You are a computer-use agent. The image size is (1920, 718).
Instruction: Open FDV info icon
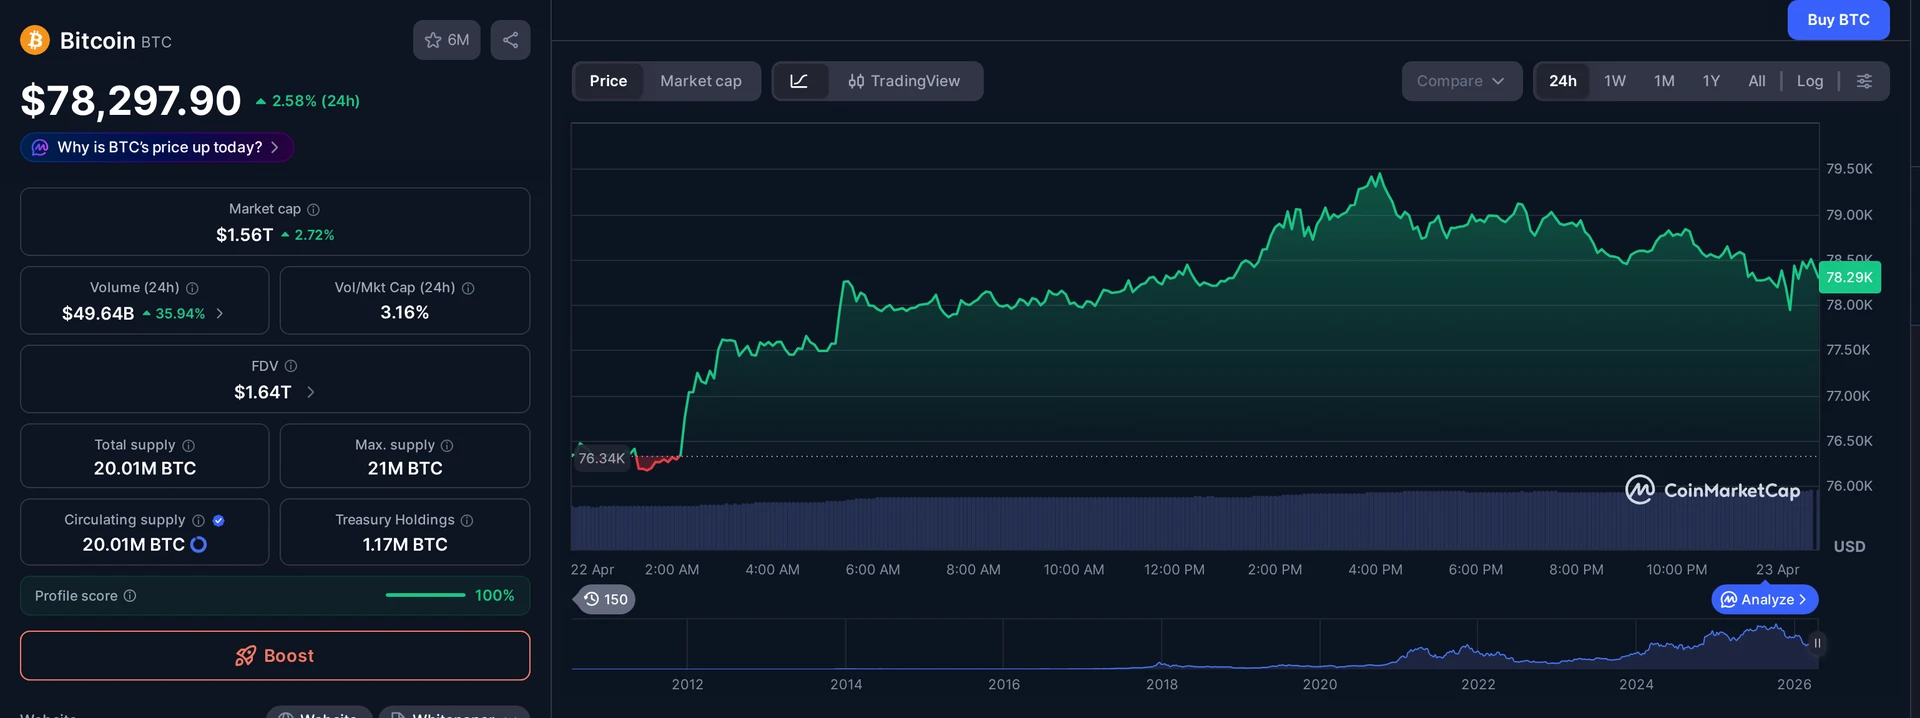[x=291, y=366]
